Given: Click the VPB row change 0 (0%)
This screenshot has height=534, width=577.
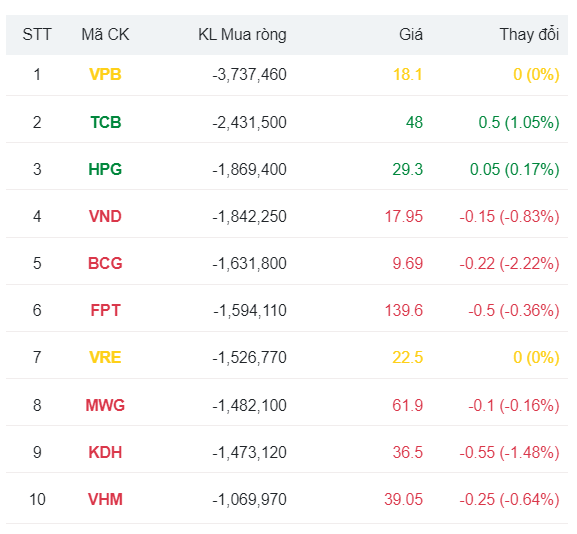Looking at the screenshot, I should [x=536, y=75].
